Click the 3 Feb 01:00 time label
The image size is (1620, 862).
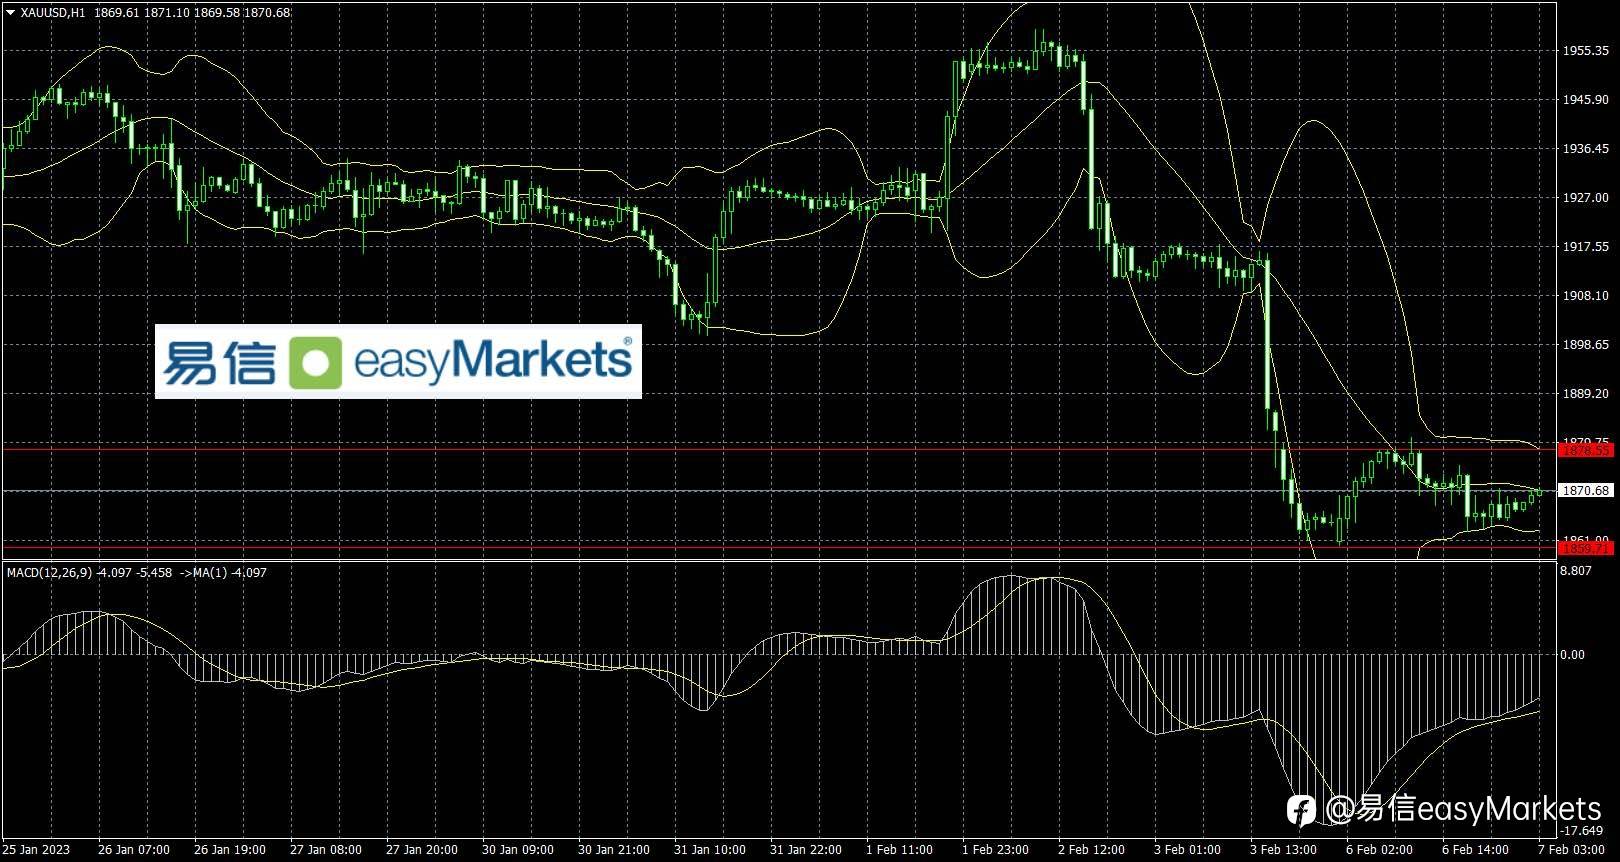pos(1187,850)
